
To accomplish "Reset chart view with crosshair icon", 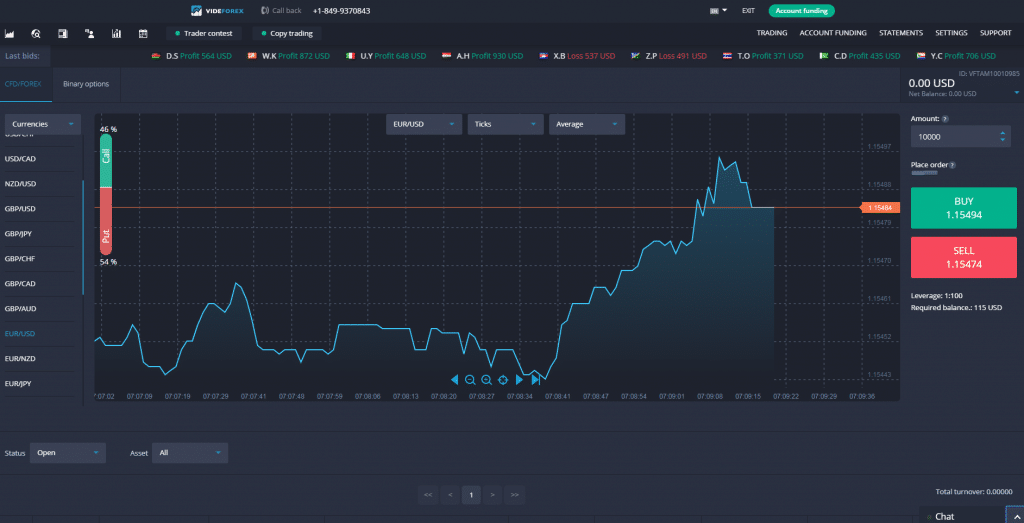I will point(502,380).
